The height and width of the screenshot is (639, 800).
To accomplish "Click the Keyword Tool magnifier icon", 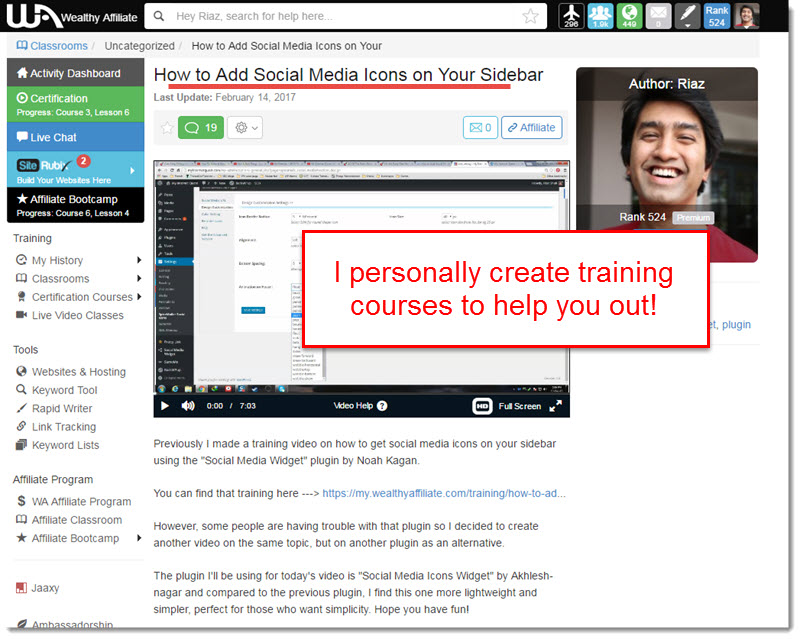I will (21, 389).
